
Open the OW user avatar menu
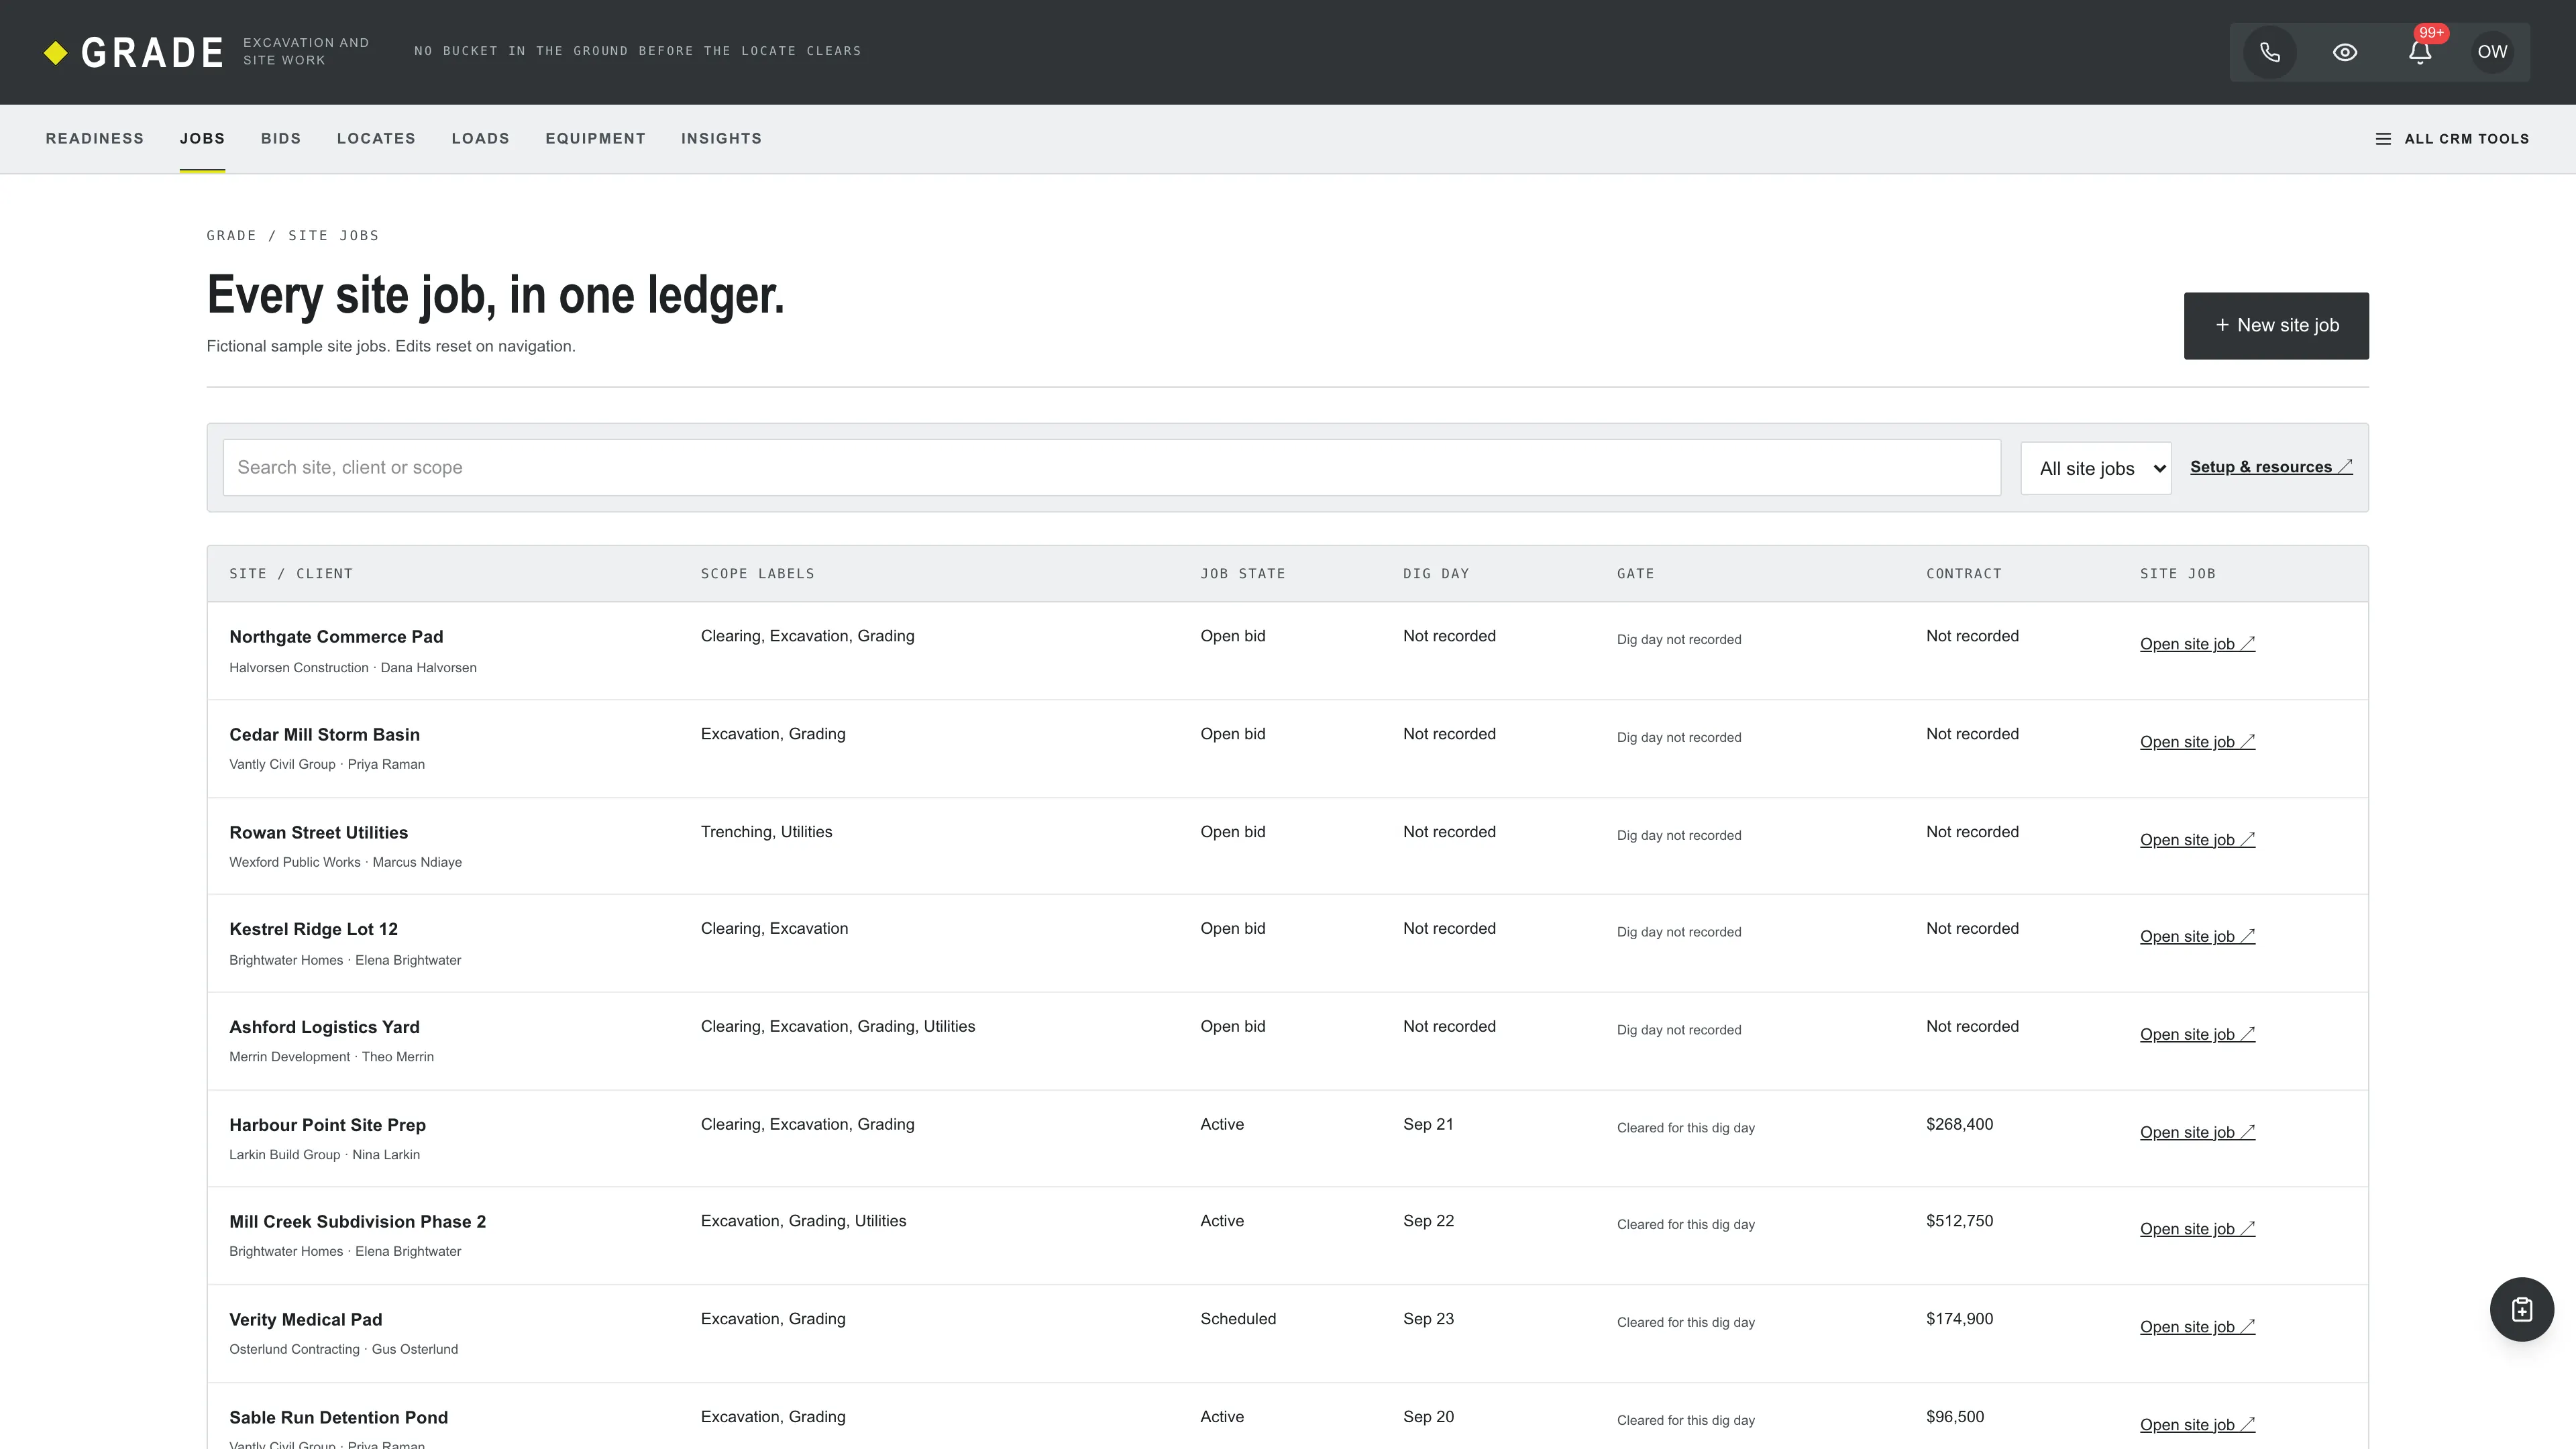point(2492,52)
